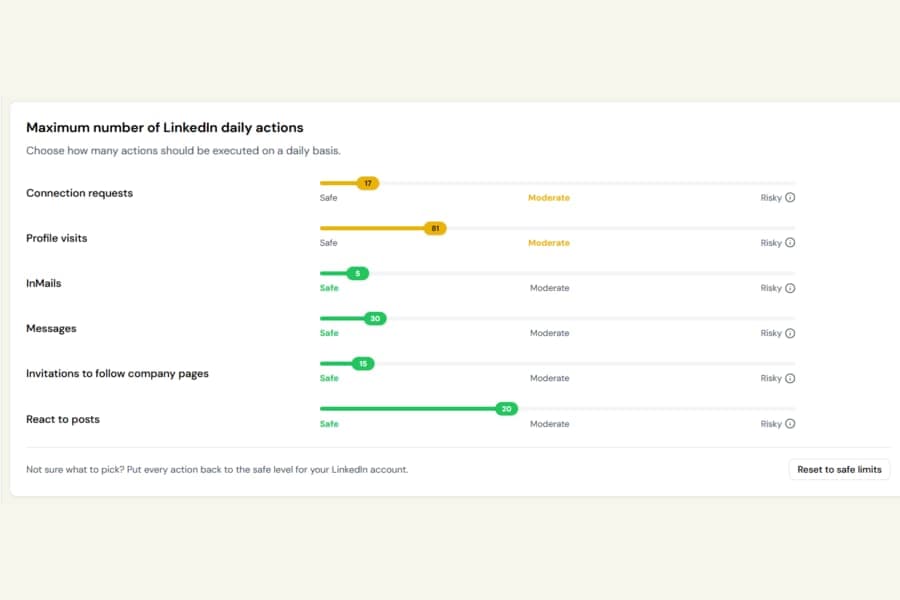Click the InMails row label
The image size is (900, 600).
point(43,283)
